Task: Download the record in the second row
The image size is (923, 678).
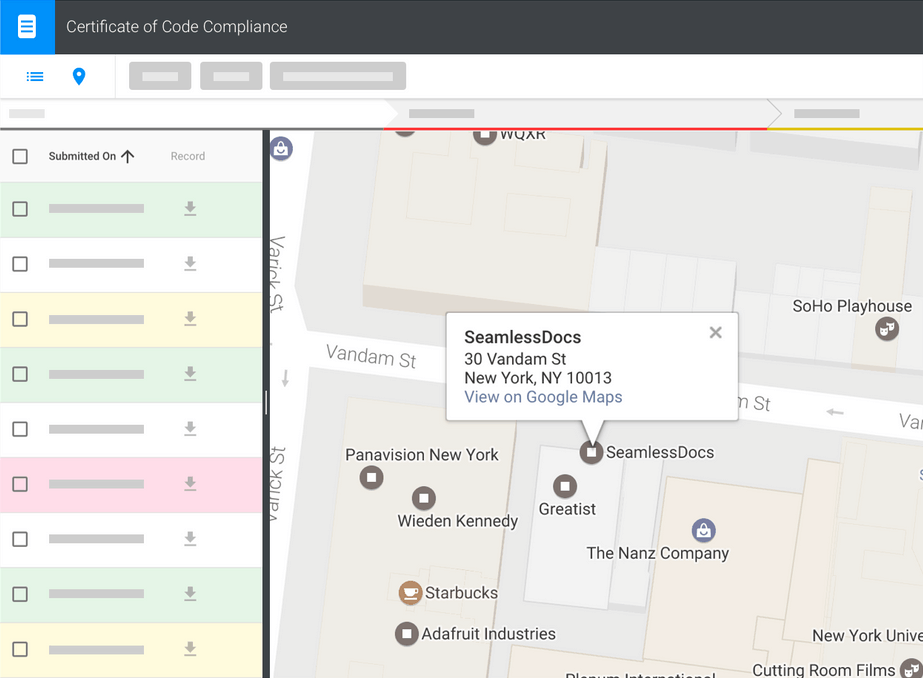Action: 190,264
